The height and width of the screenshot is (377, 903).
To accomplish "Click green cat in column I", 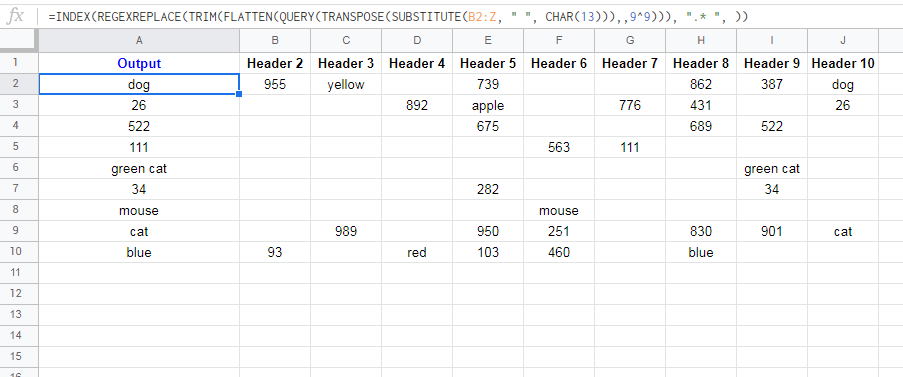I will click(772, 169).
